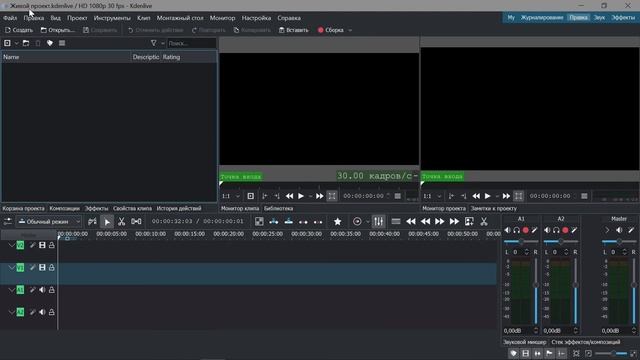The height and width of the screenshot is (360, 640).
Task: Select the razor (scissors) tool in timeline toolbar
Action: [x=121, y=222]
